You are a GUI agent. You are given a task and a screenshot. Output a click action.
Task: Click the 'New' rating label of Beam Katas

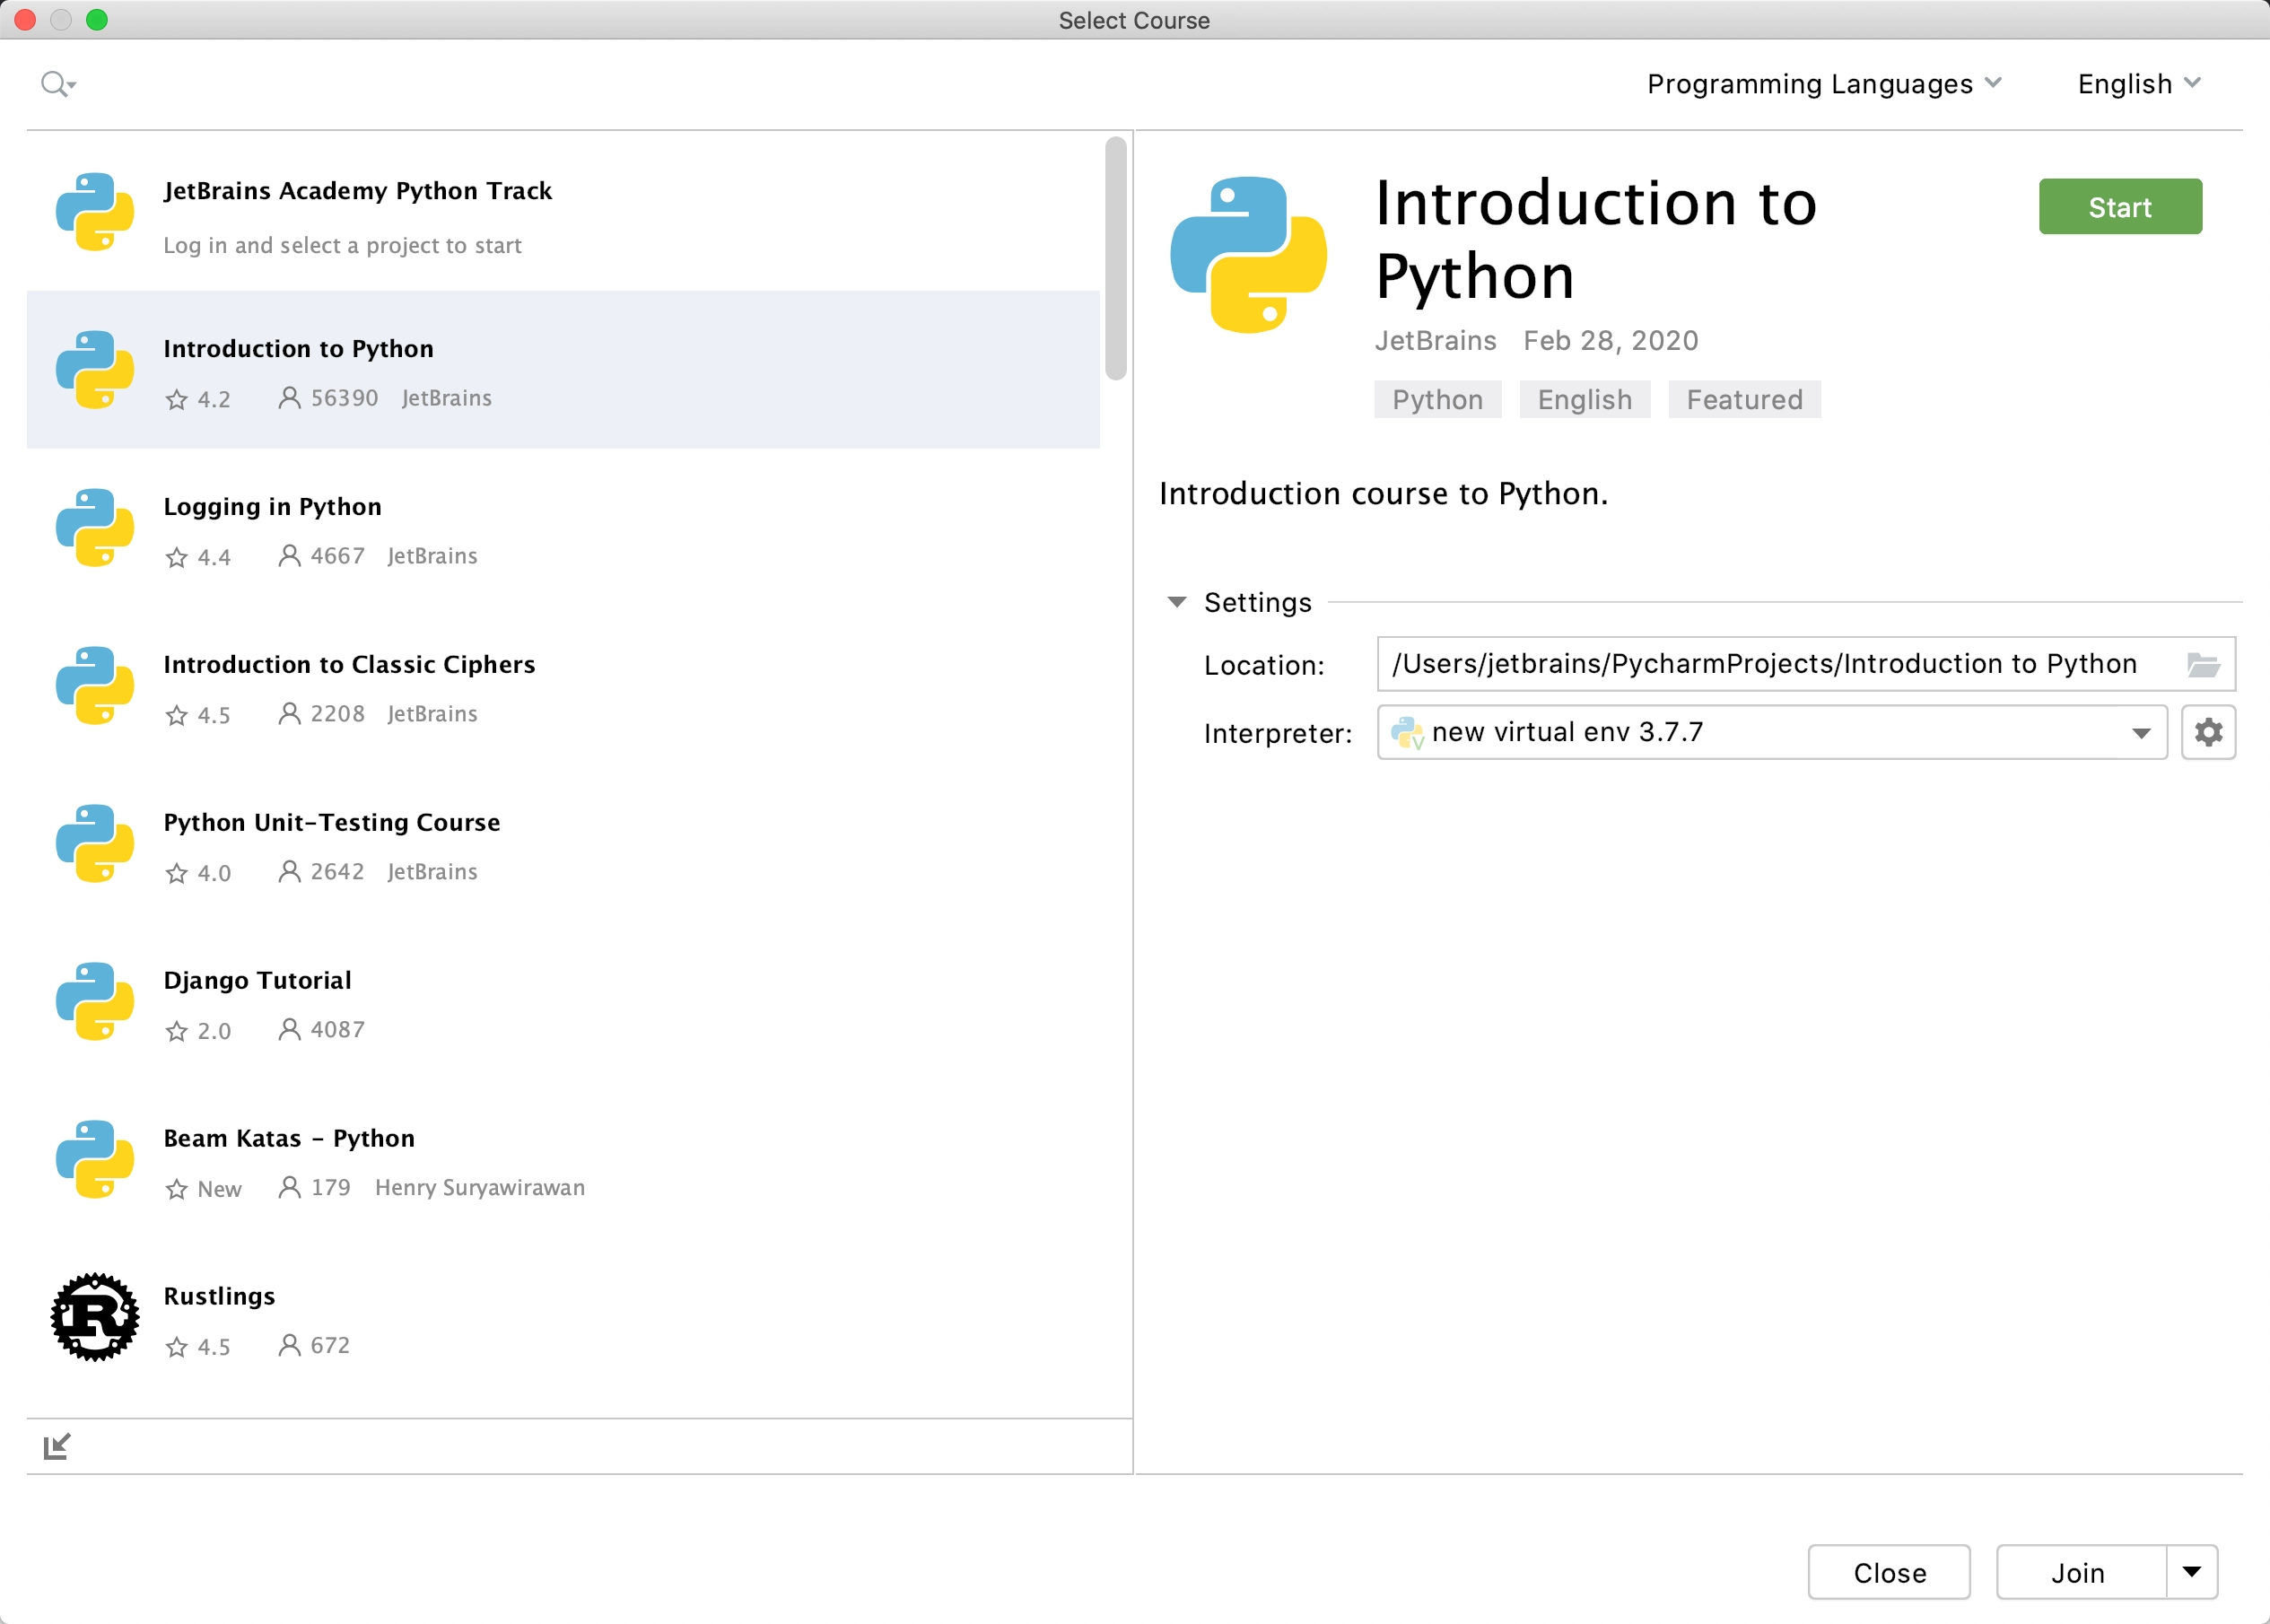pyautogui.click(x=219, y=1189)
